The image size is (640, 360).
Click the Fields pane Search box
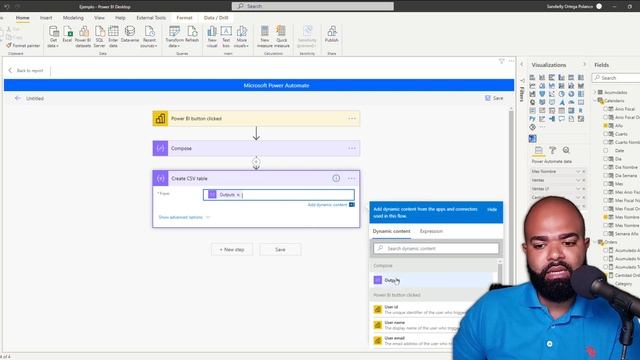(x=616, y=78)
